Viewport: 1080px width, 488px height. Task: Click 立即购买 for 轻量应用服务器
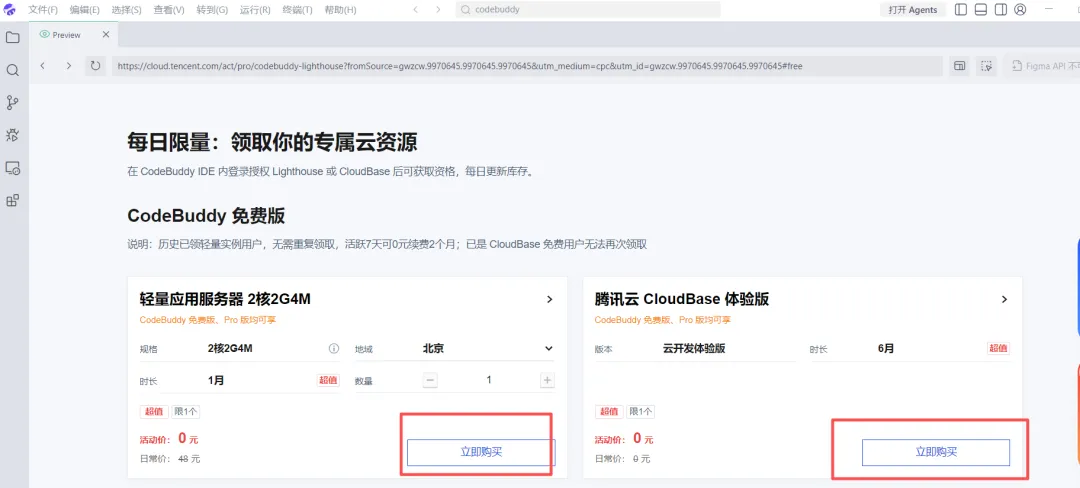pyautogui.click(x=481, y=452)
